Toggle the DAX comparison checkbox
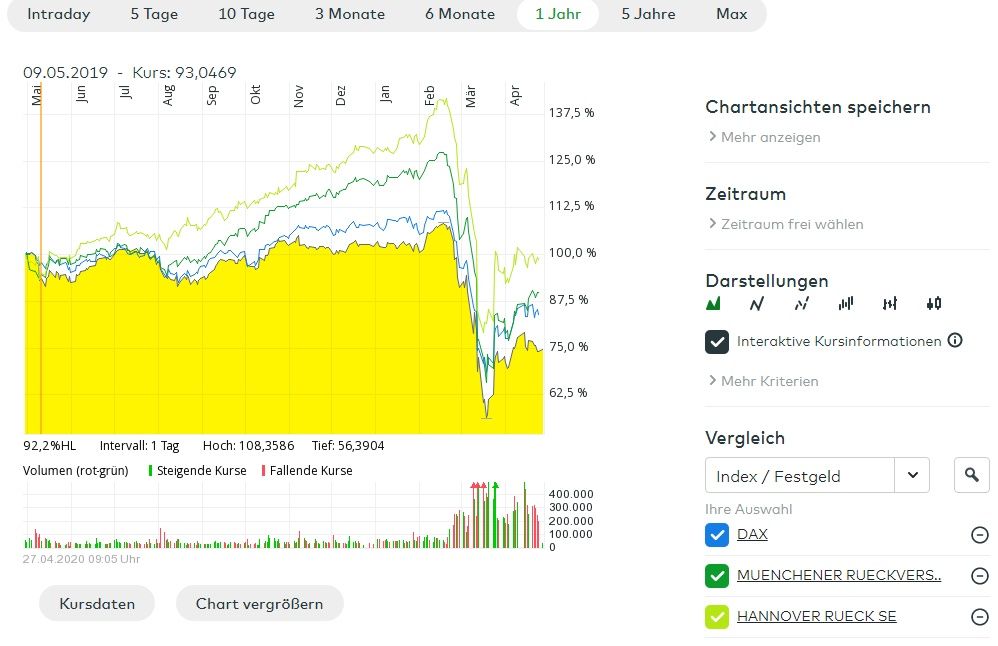998x646 pixels. click(717, 535)
